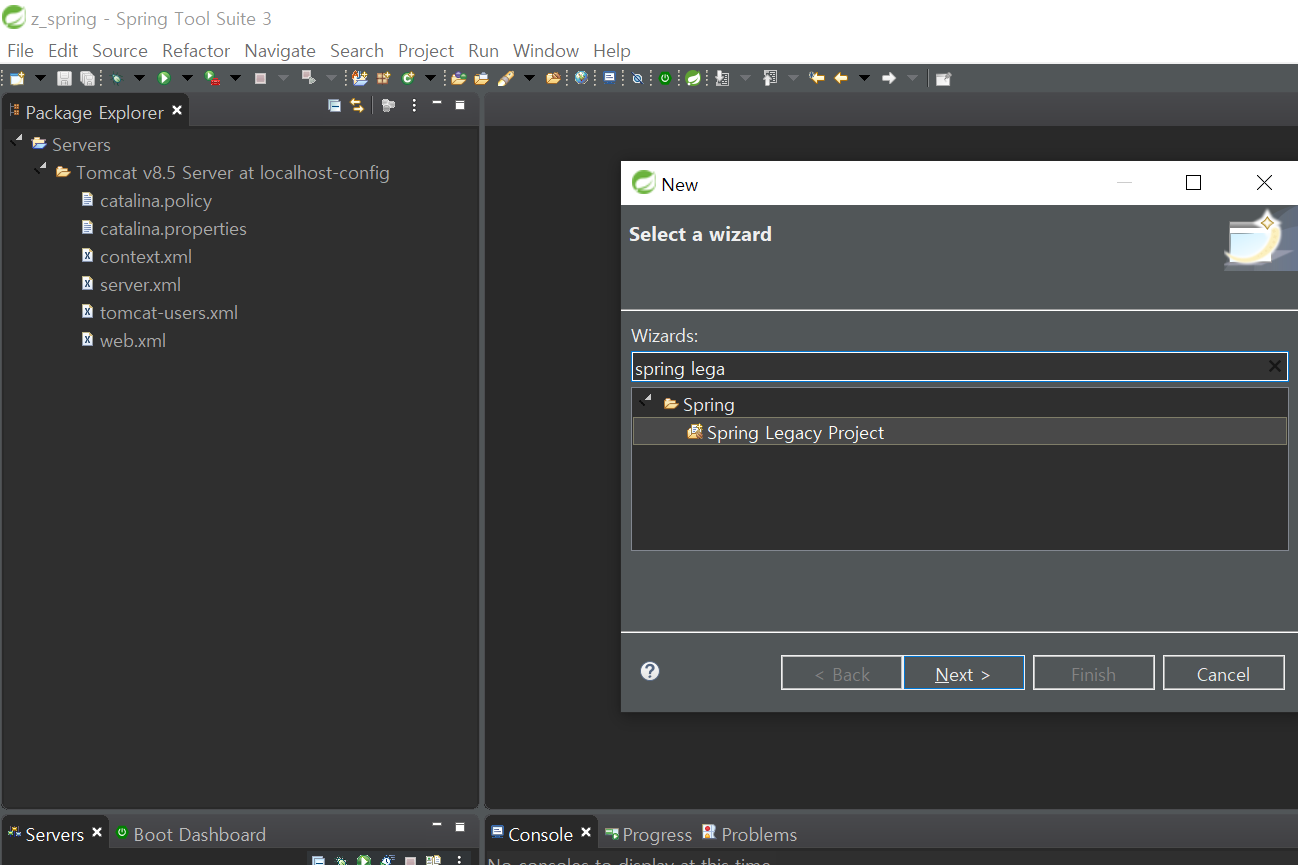Click the Next Annotation toolbar icon
Image resolution: width=1298 pixels, height=865 pixels.
coord(722,78)
